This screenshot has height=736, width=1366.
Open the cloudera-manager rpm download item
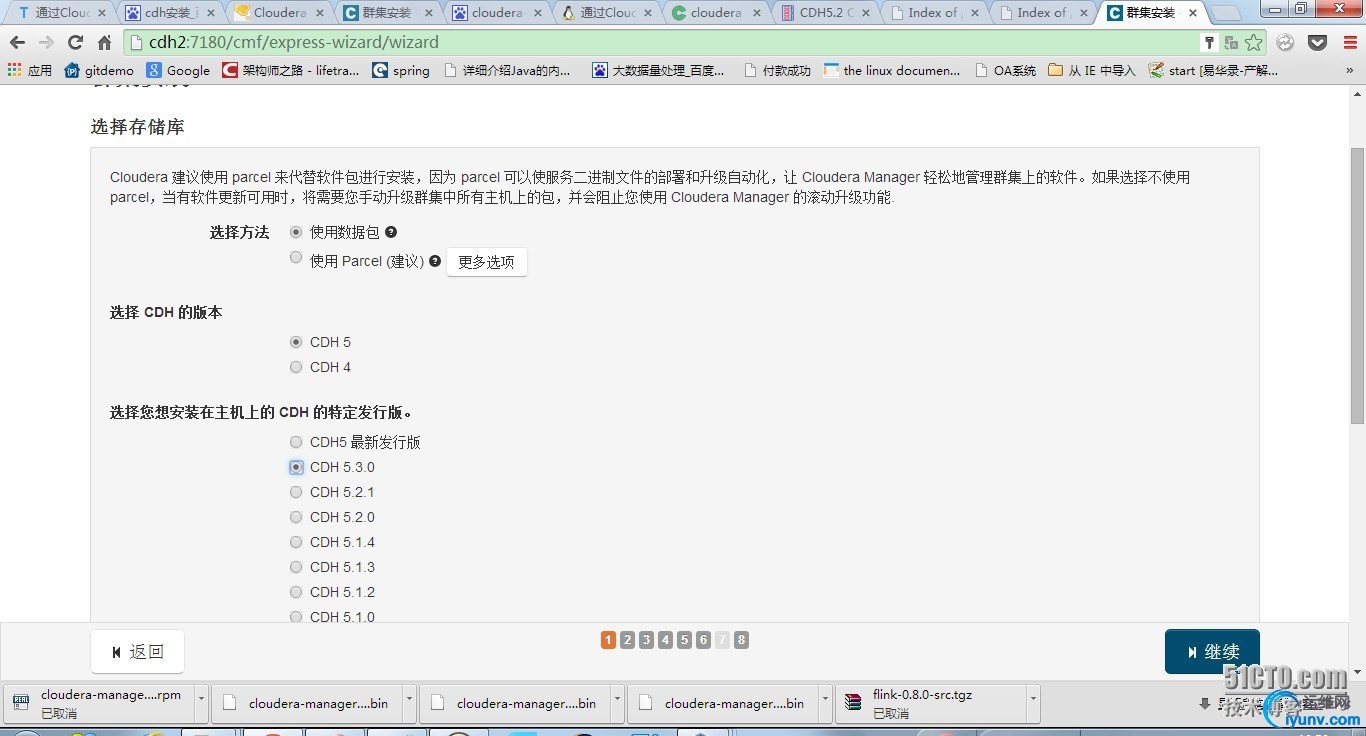pos(100,702)
